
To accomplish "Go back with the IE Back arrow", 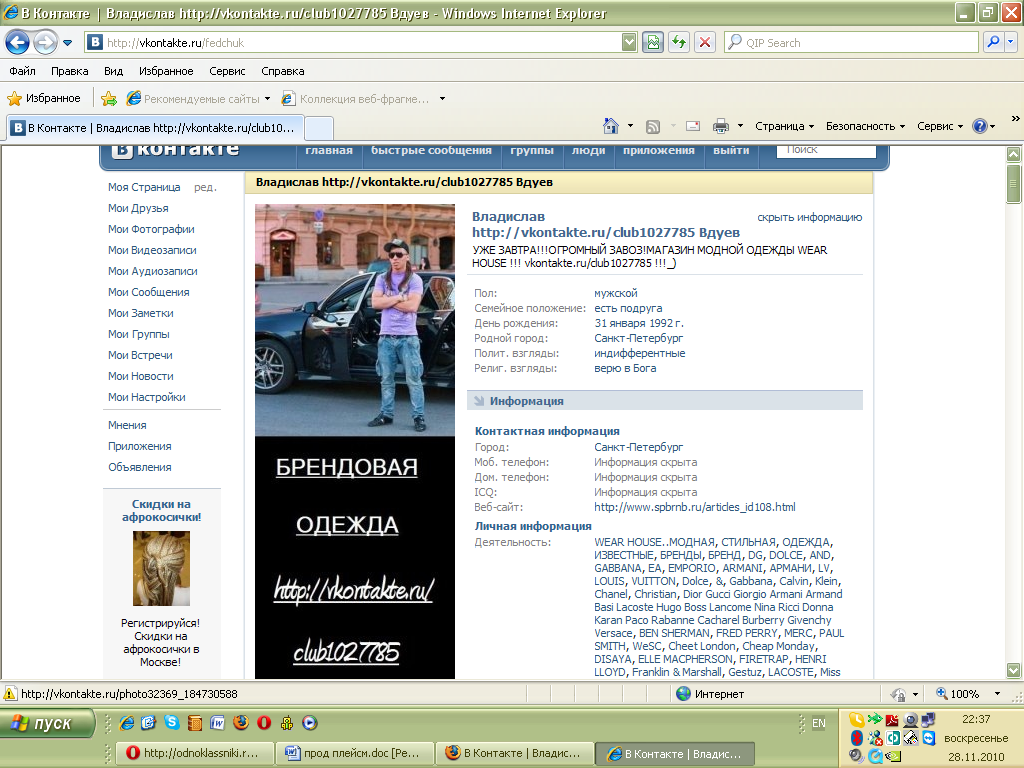I will pyautogui.click(x=18, y=43).
